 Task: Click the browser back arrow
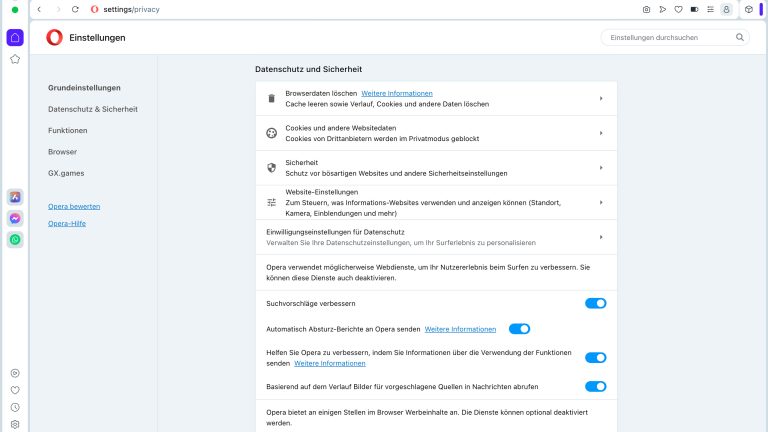[x=39, y=9]
